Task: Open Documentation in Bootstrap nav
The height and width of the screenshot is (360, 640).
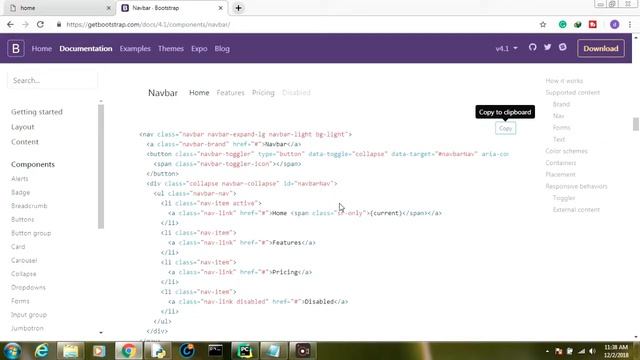Action: click(86, 49)
